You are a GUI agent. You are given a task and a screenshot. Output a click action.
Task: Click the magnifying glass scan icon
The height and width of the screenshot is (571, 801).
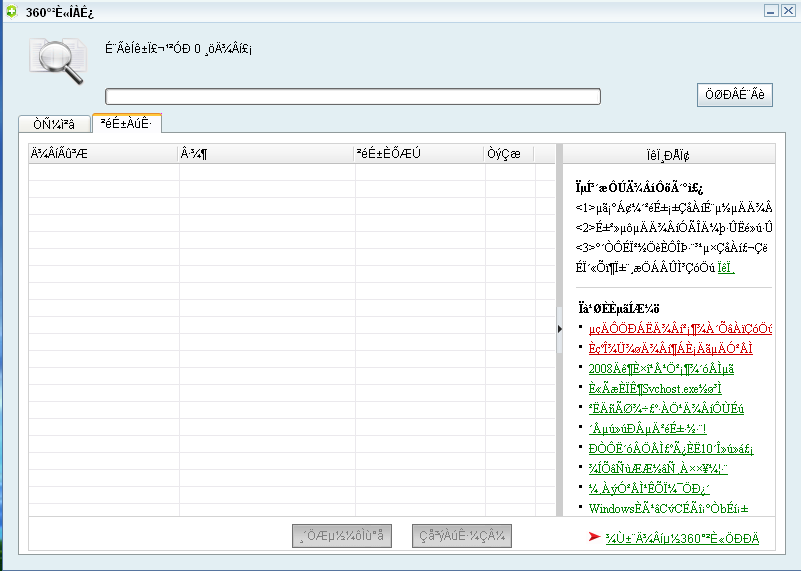click(58, 61)
